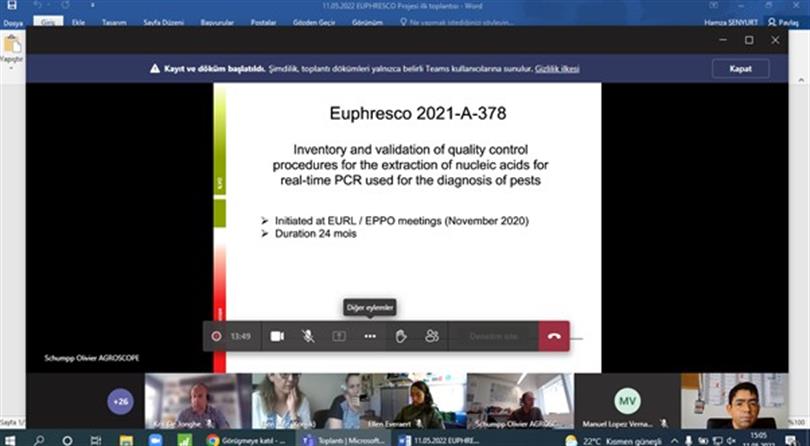
Task: Unmute the microphone in Teams toolbar
Action: (308, 336)
